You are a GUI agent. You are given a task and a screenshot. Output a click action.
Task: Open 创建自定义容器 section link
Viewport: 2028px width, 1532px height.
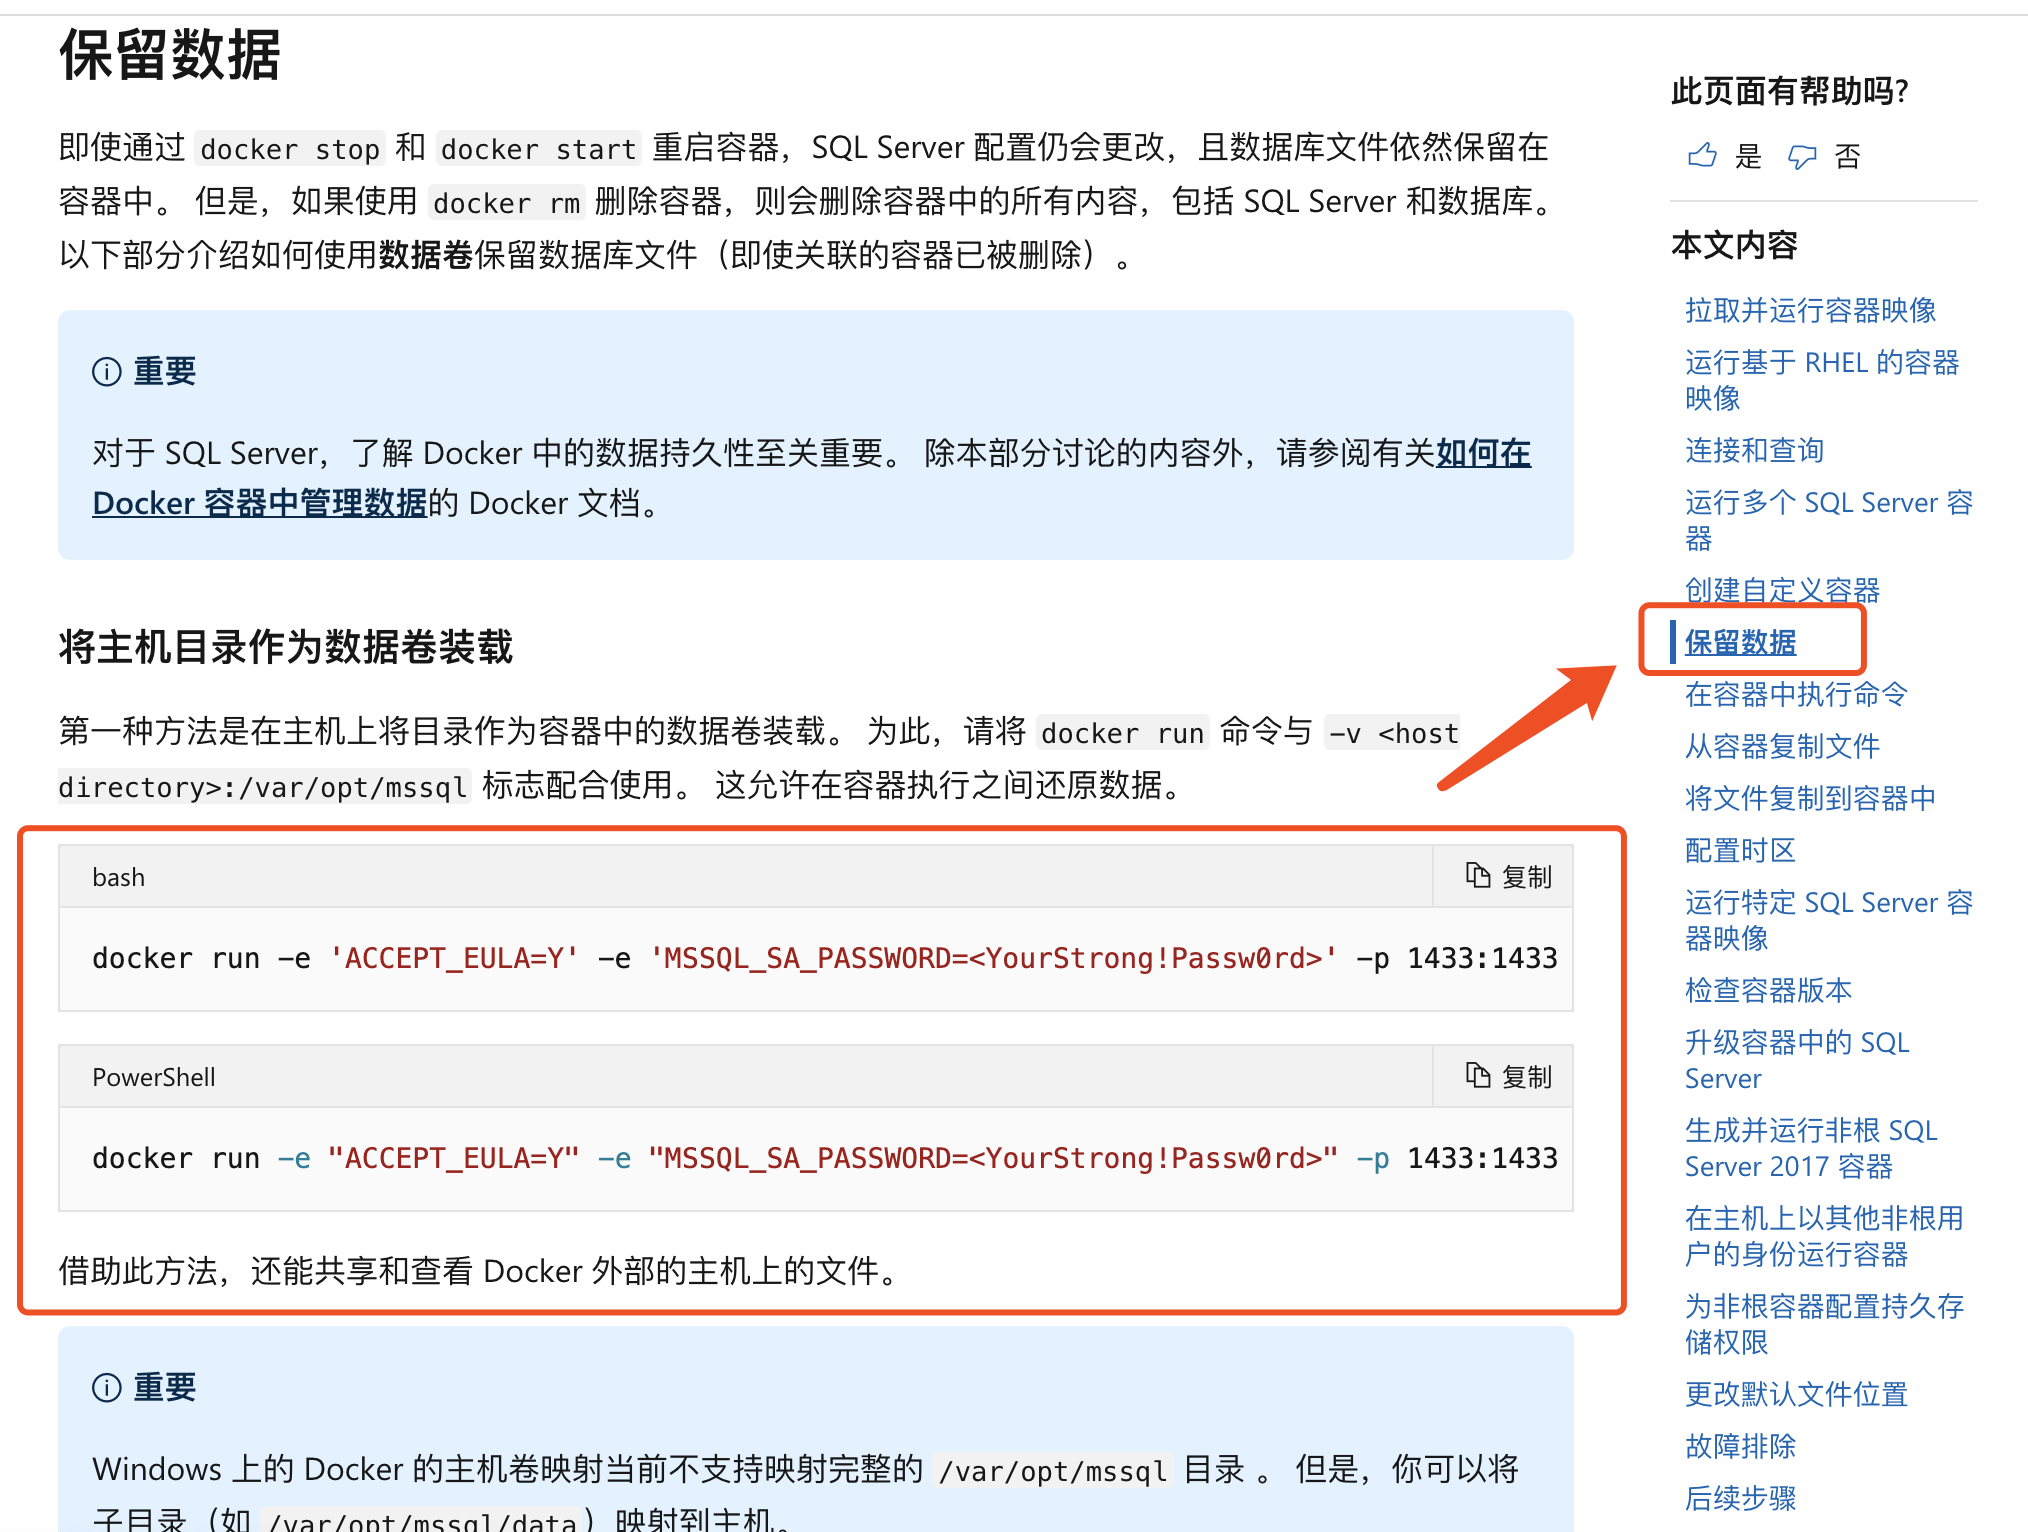click(1782, 590)
